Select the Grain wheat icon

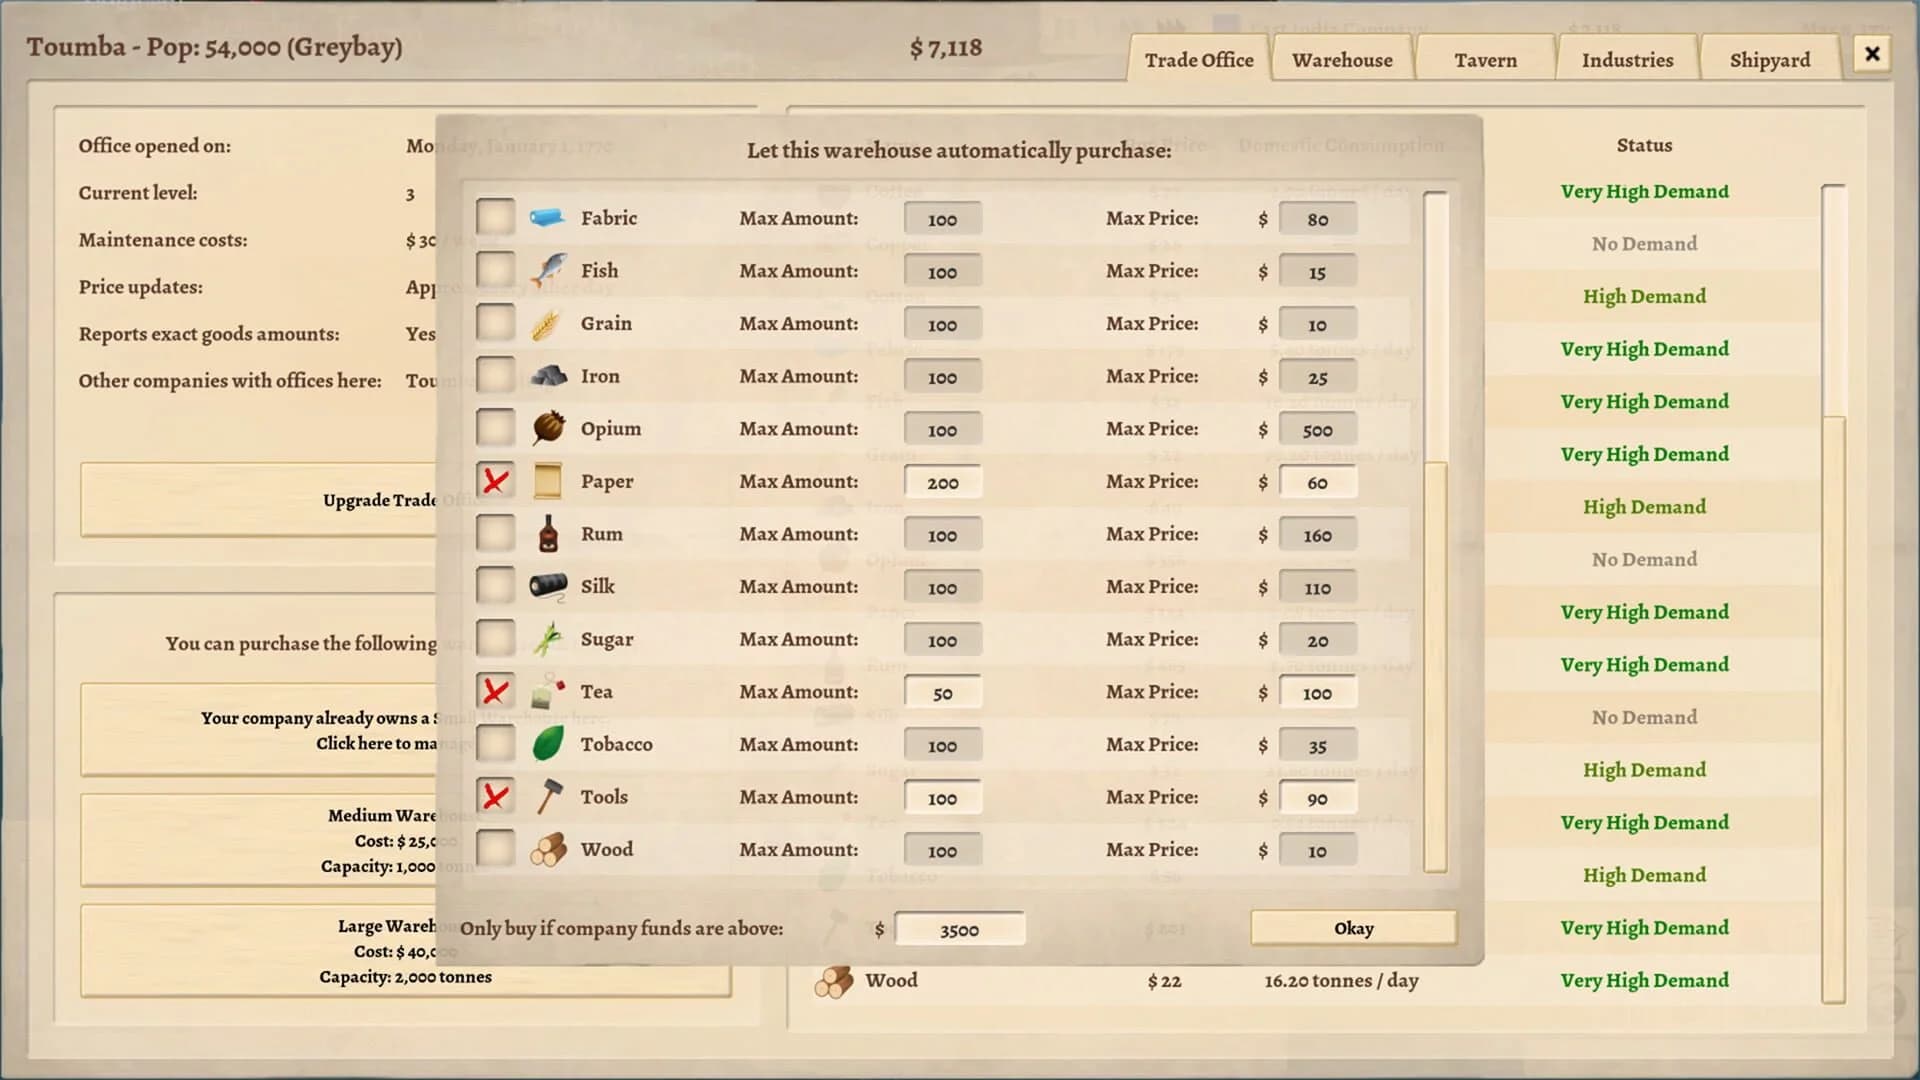pos(548,323)
